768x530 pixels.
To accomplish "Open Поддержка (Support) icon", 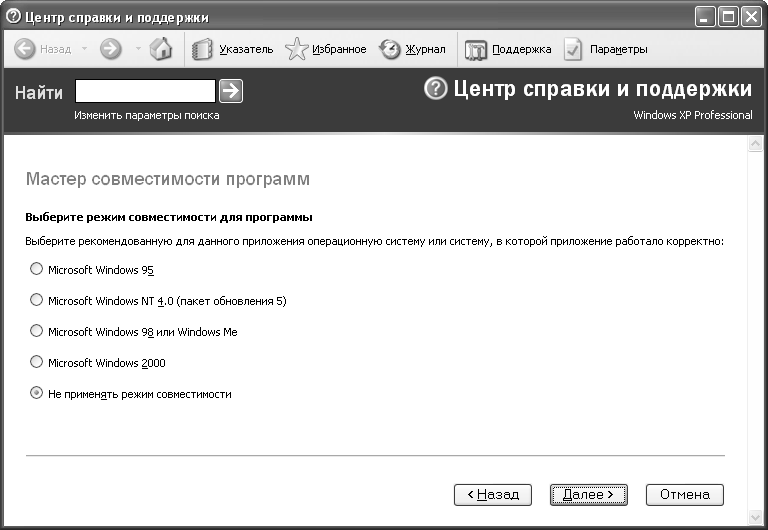I will [476, 49].
